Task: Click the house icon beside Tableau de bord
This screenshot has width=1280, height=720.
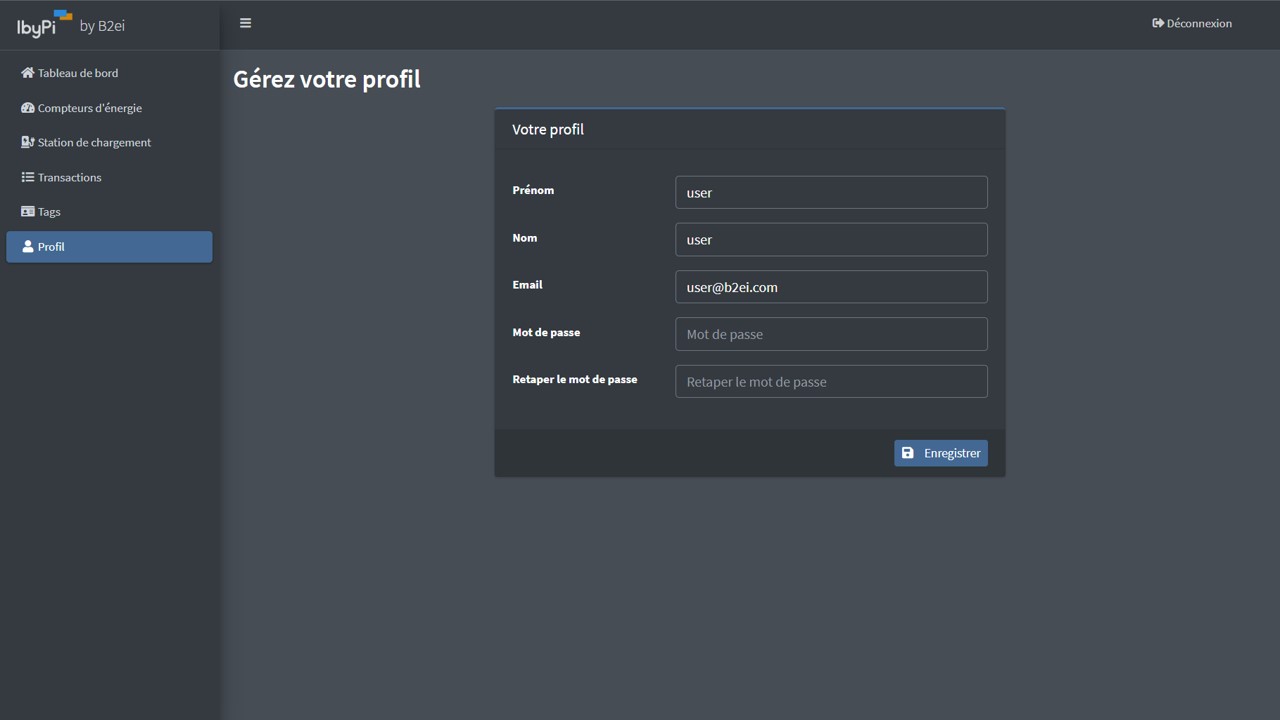Action: click(28, 73)
